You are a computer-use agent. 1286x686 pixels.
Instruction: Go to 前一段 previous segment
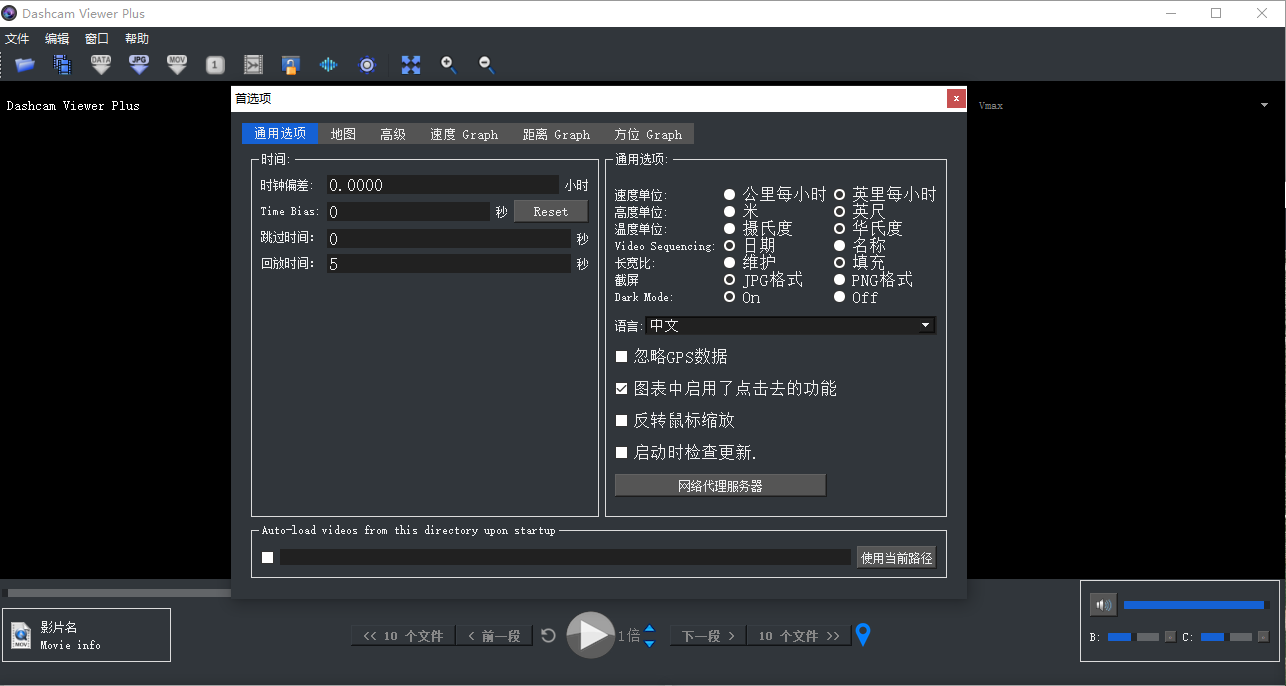(494, 636)
